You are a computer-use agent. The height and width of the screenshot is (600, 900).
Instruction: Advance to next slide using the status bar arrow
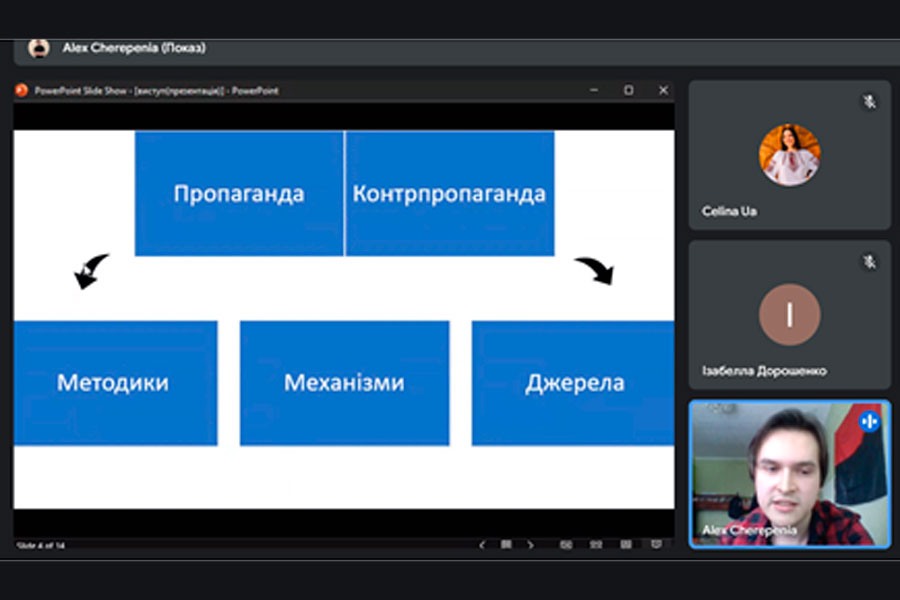coord(530,545)
